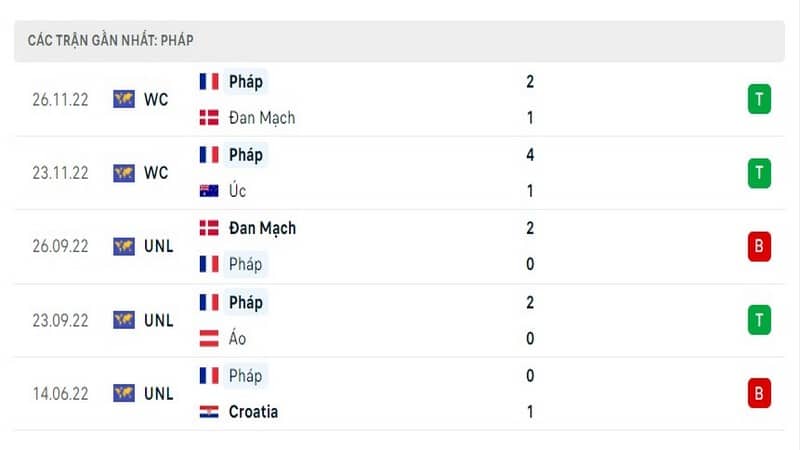Click the 23.11.22 match date
800x450 pixels.
(x=60, y=173)
